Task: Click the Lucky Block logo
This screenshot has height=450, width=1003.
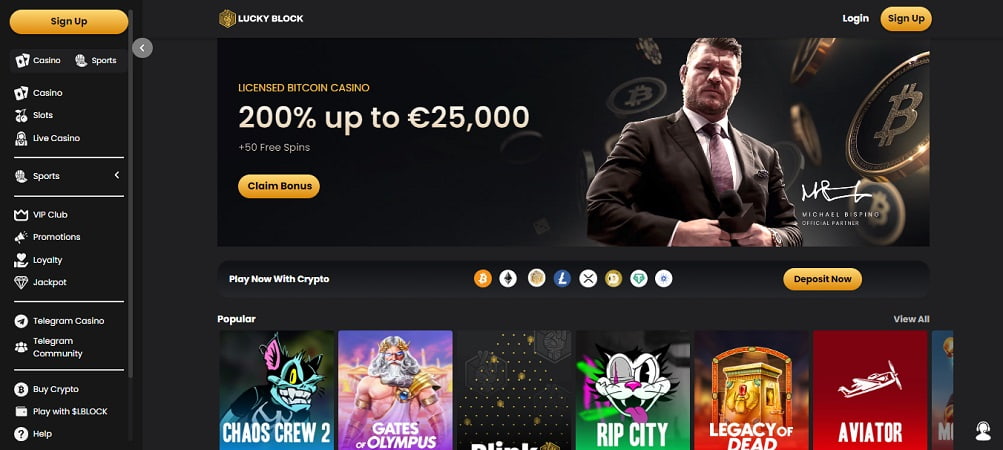Action: click(x=261, y=19)
